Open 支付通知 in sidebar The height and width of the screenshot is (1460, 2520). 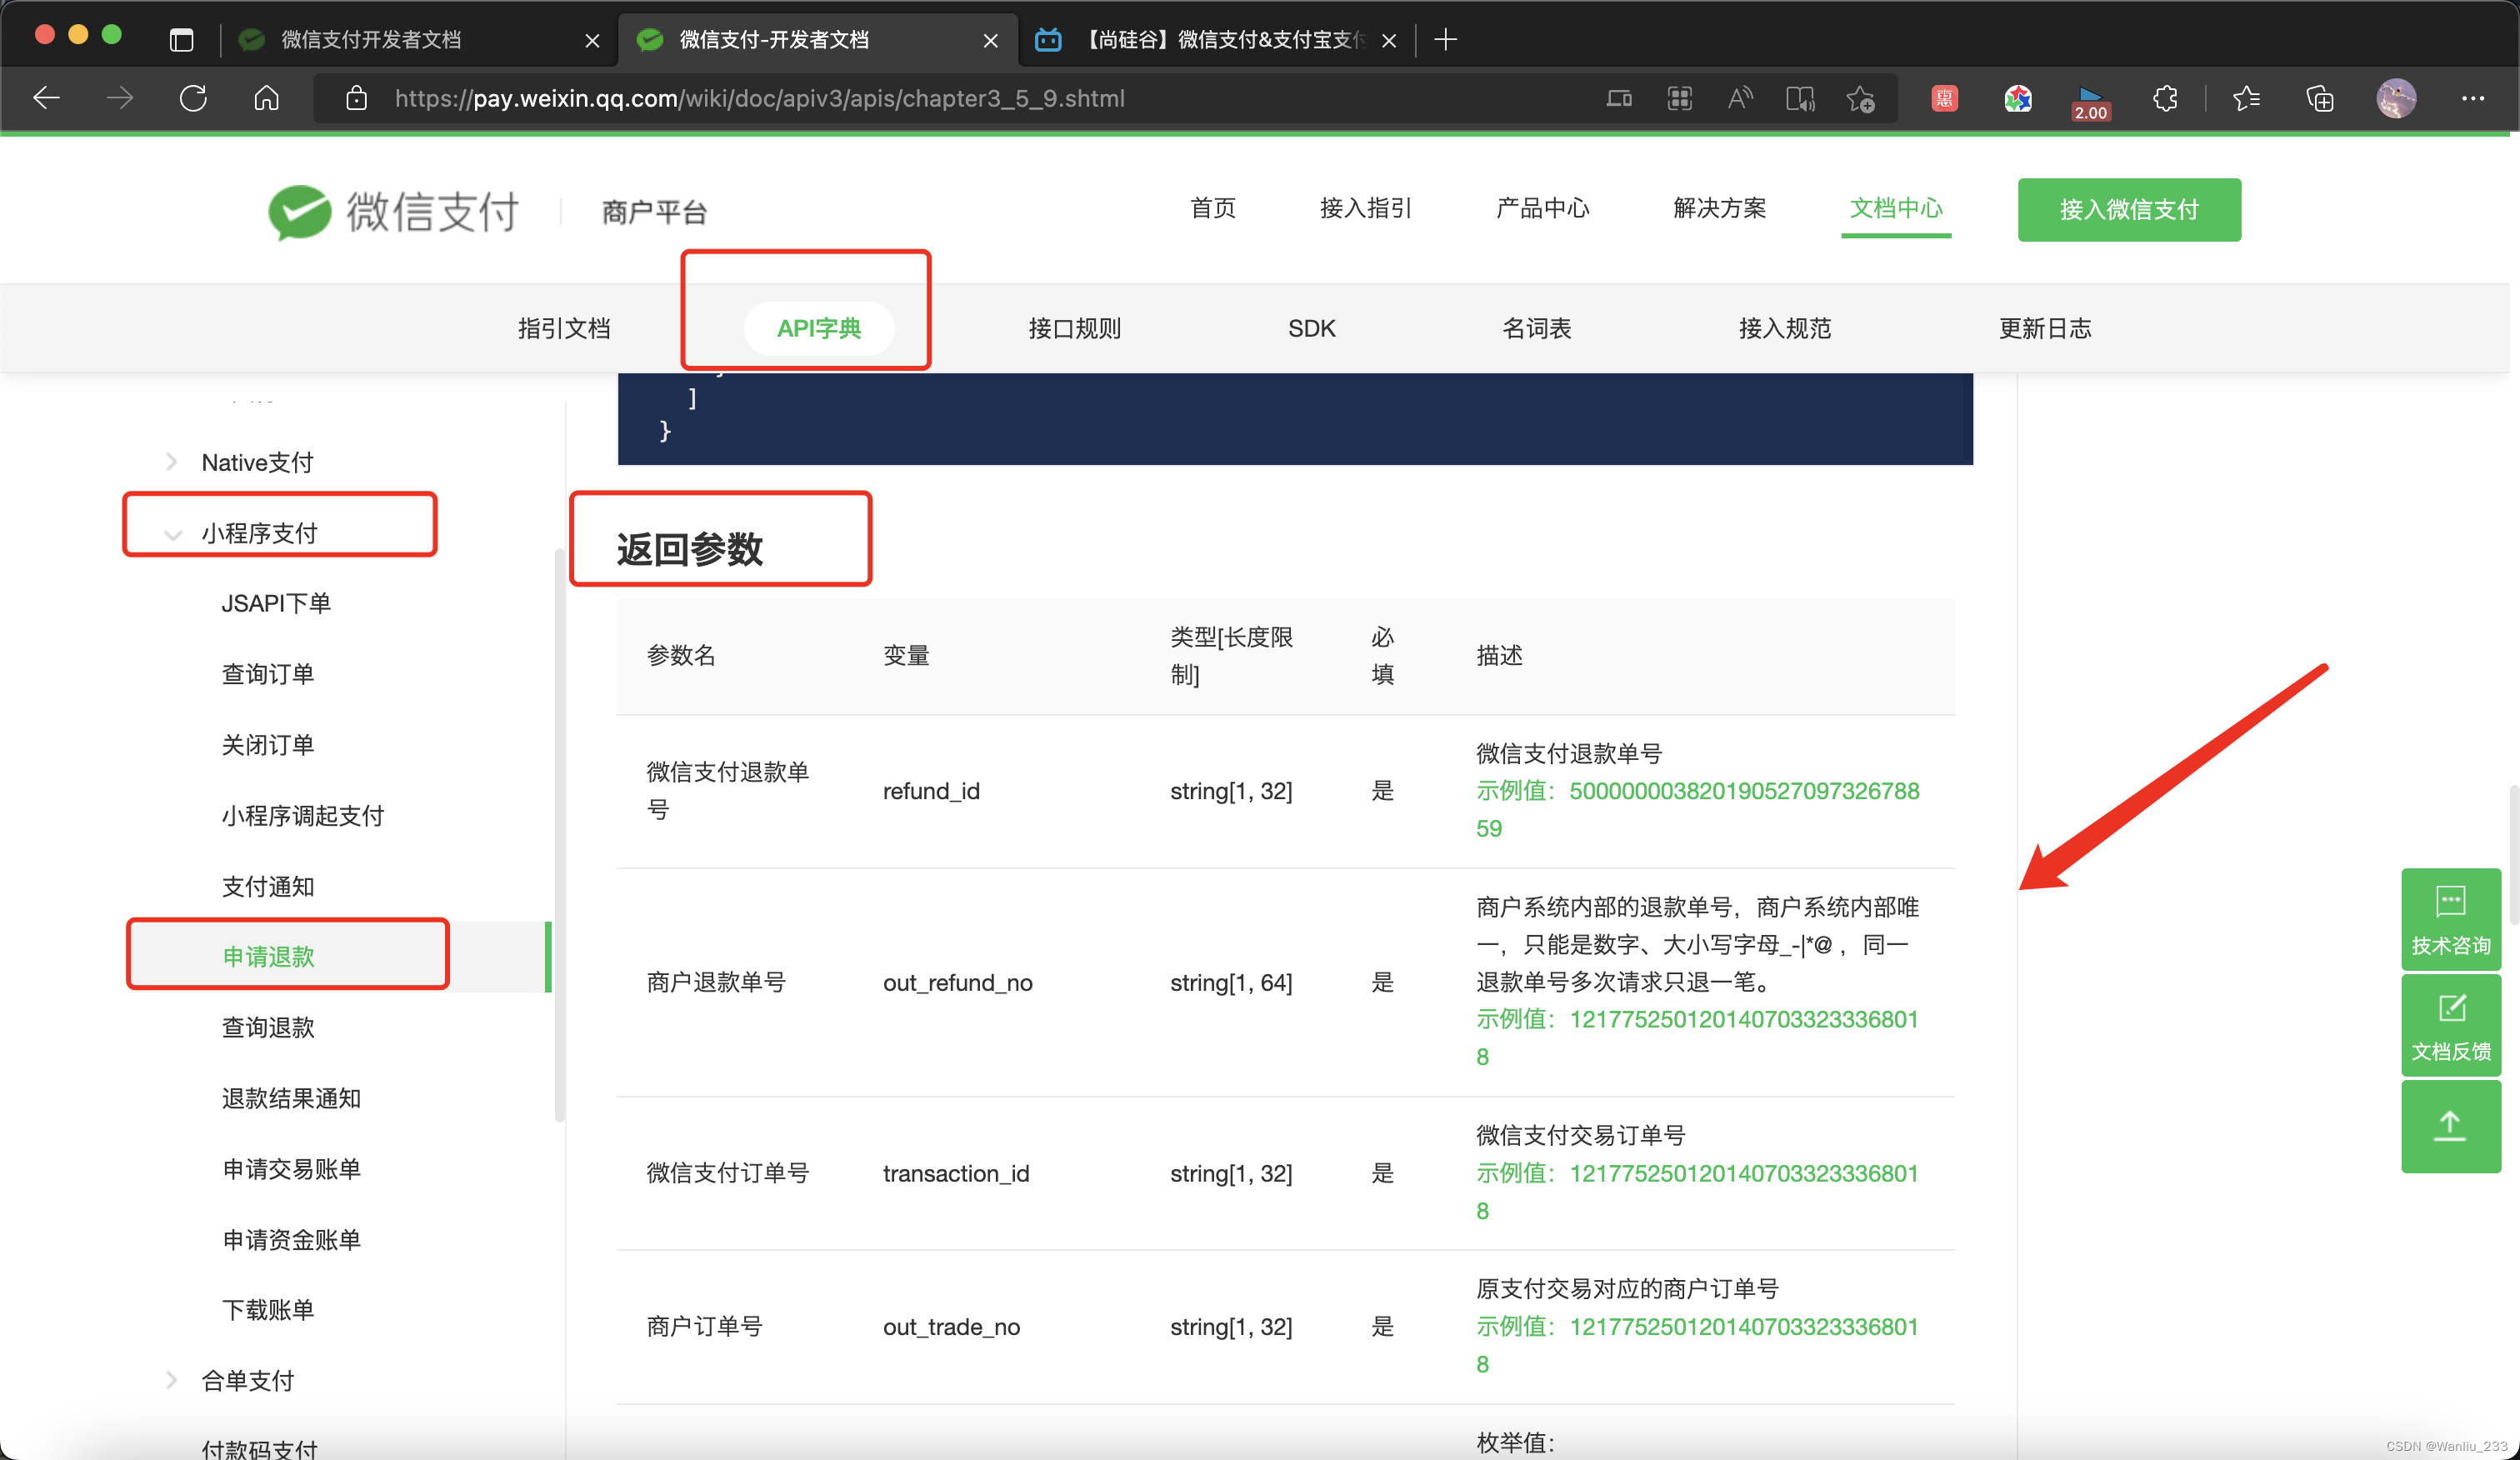point(268,886)
